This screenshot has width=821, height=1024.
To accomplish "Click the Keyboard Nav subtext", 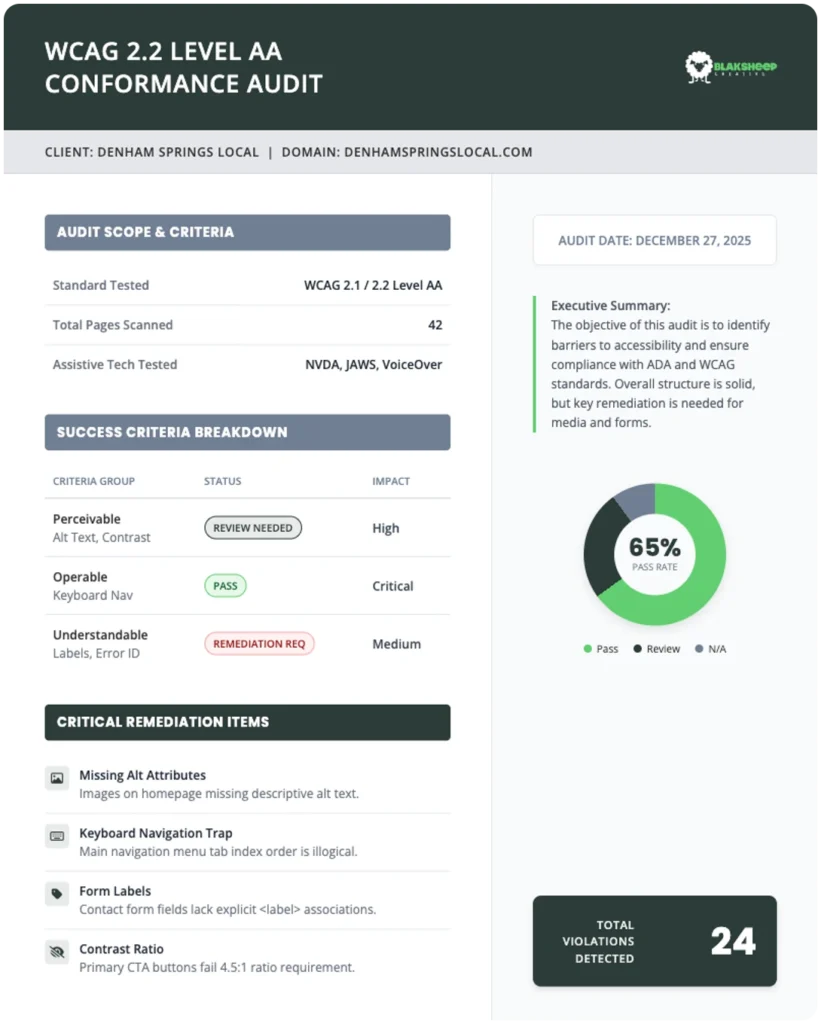I will (93, 596).
